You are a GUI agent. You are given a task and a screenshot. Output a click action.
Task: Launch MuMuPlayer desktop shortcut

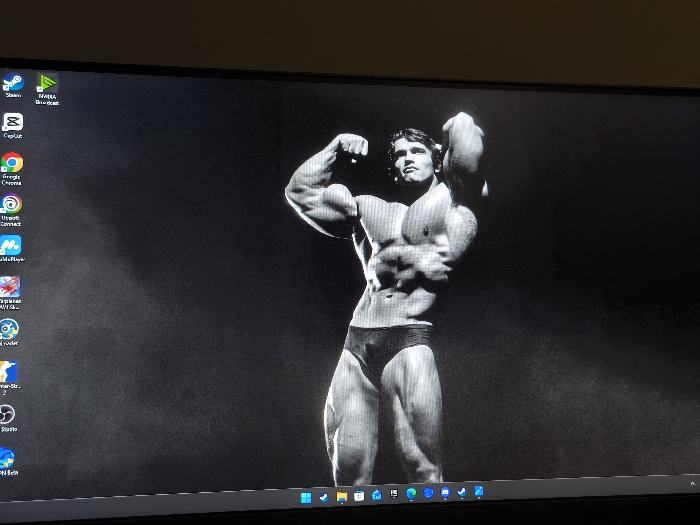pos(11,248)
